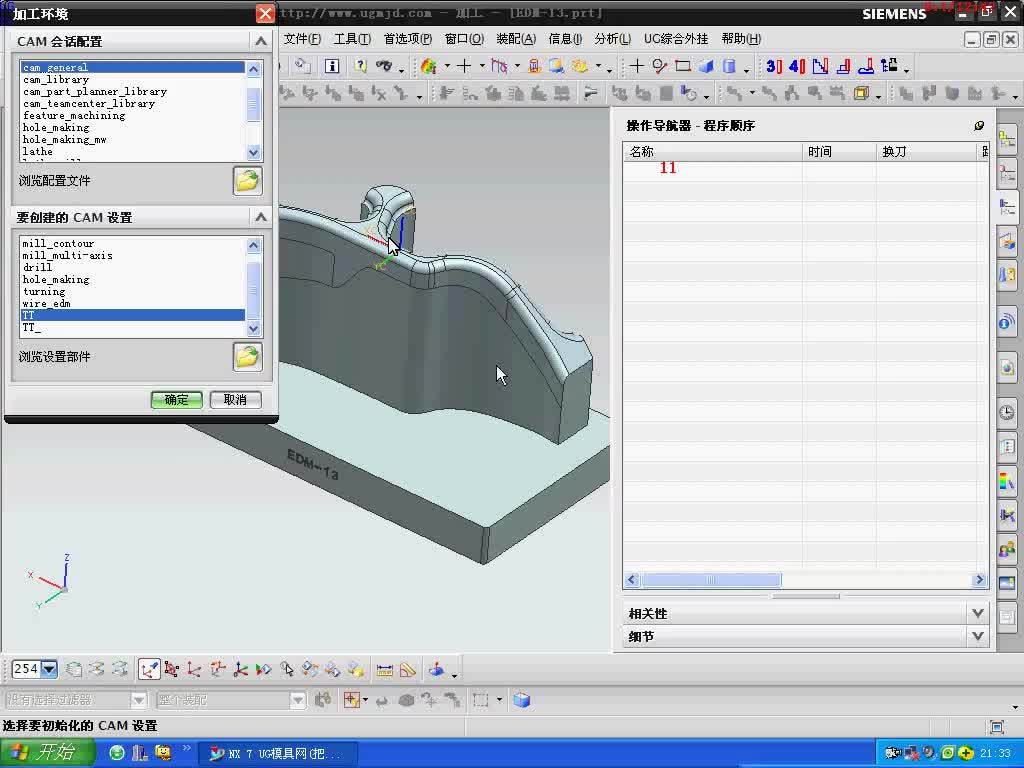Viewport: 1024px width, 768px height.
Task: Click the binoculars find icon
Action: click(384, 66)
